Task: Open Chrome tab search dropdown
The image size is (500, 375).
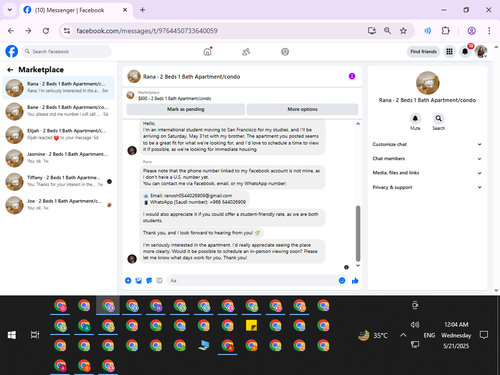Action: click(10, 10)
